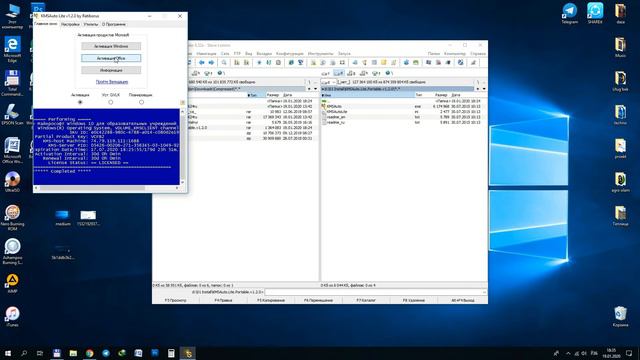640x360 pixels.
Task: Open Music archive on desktop
Action: (620, 47)
